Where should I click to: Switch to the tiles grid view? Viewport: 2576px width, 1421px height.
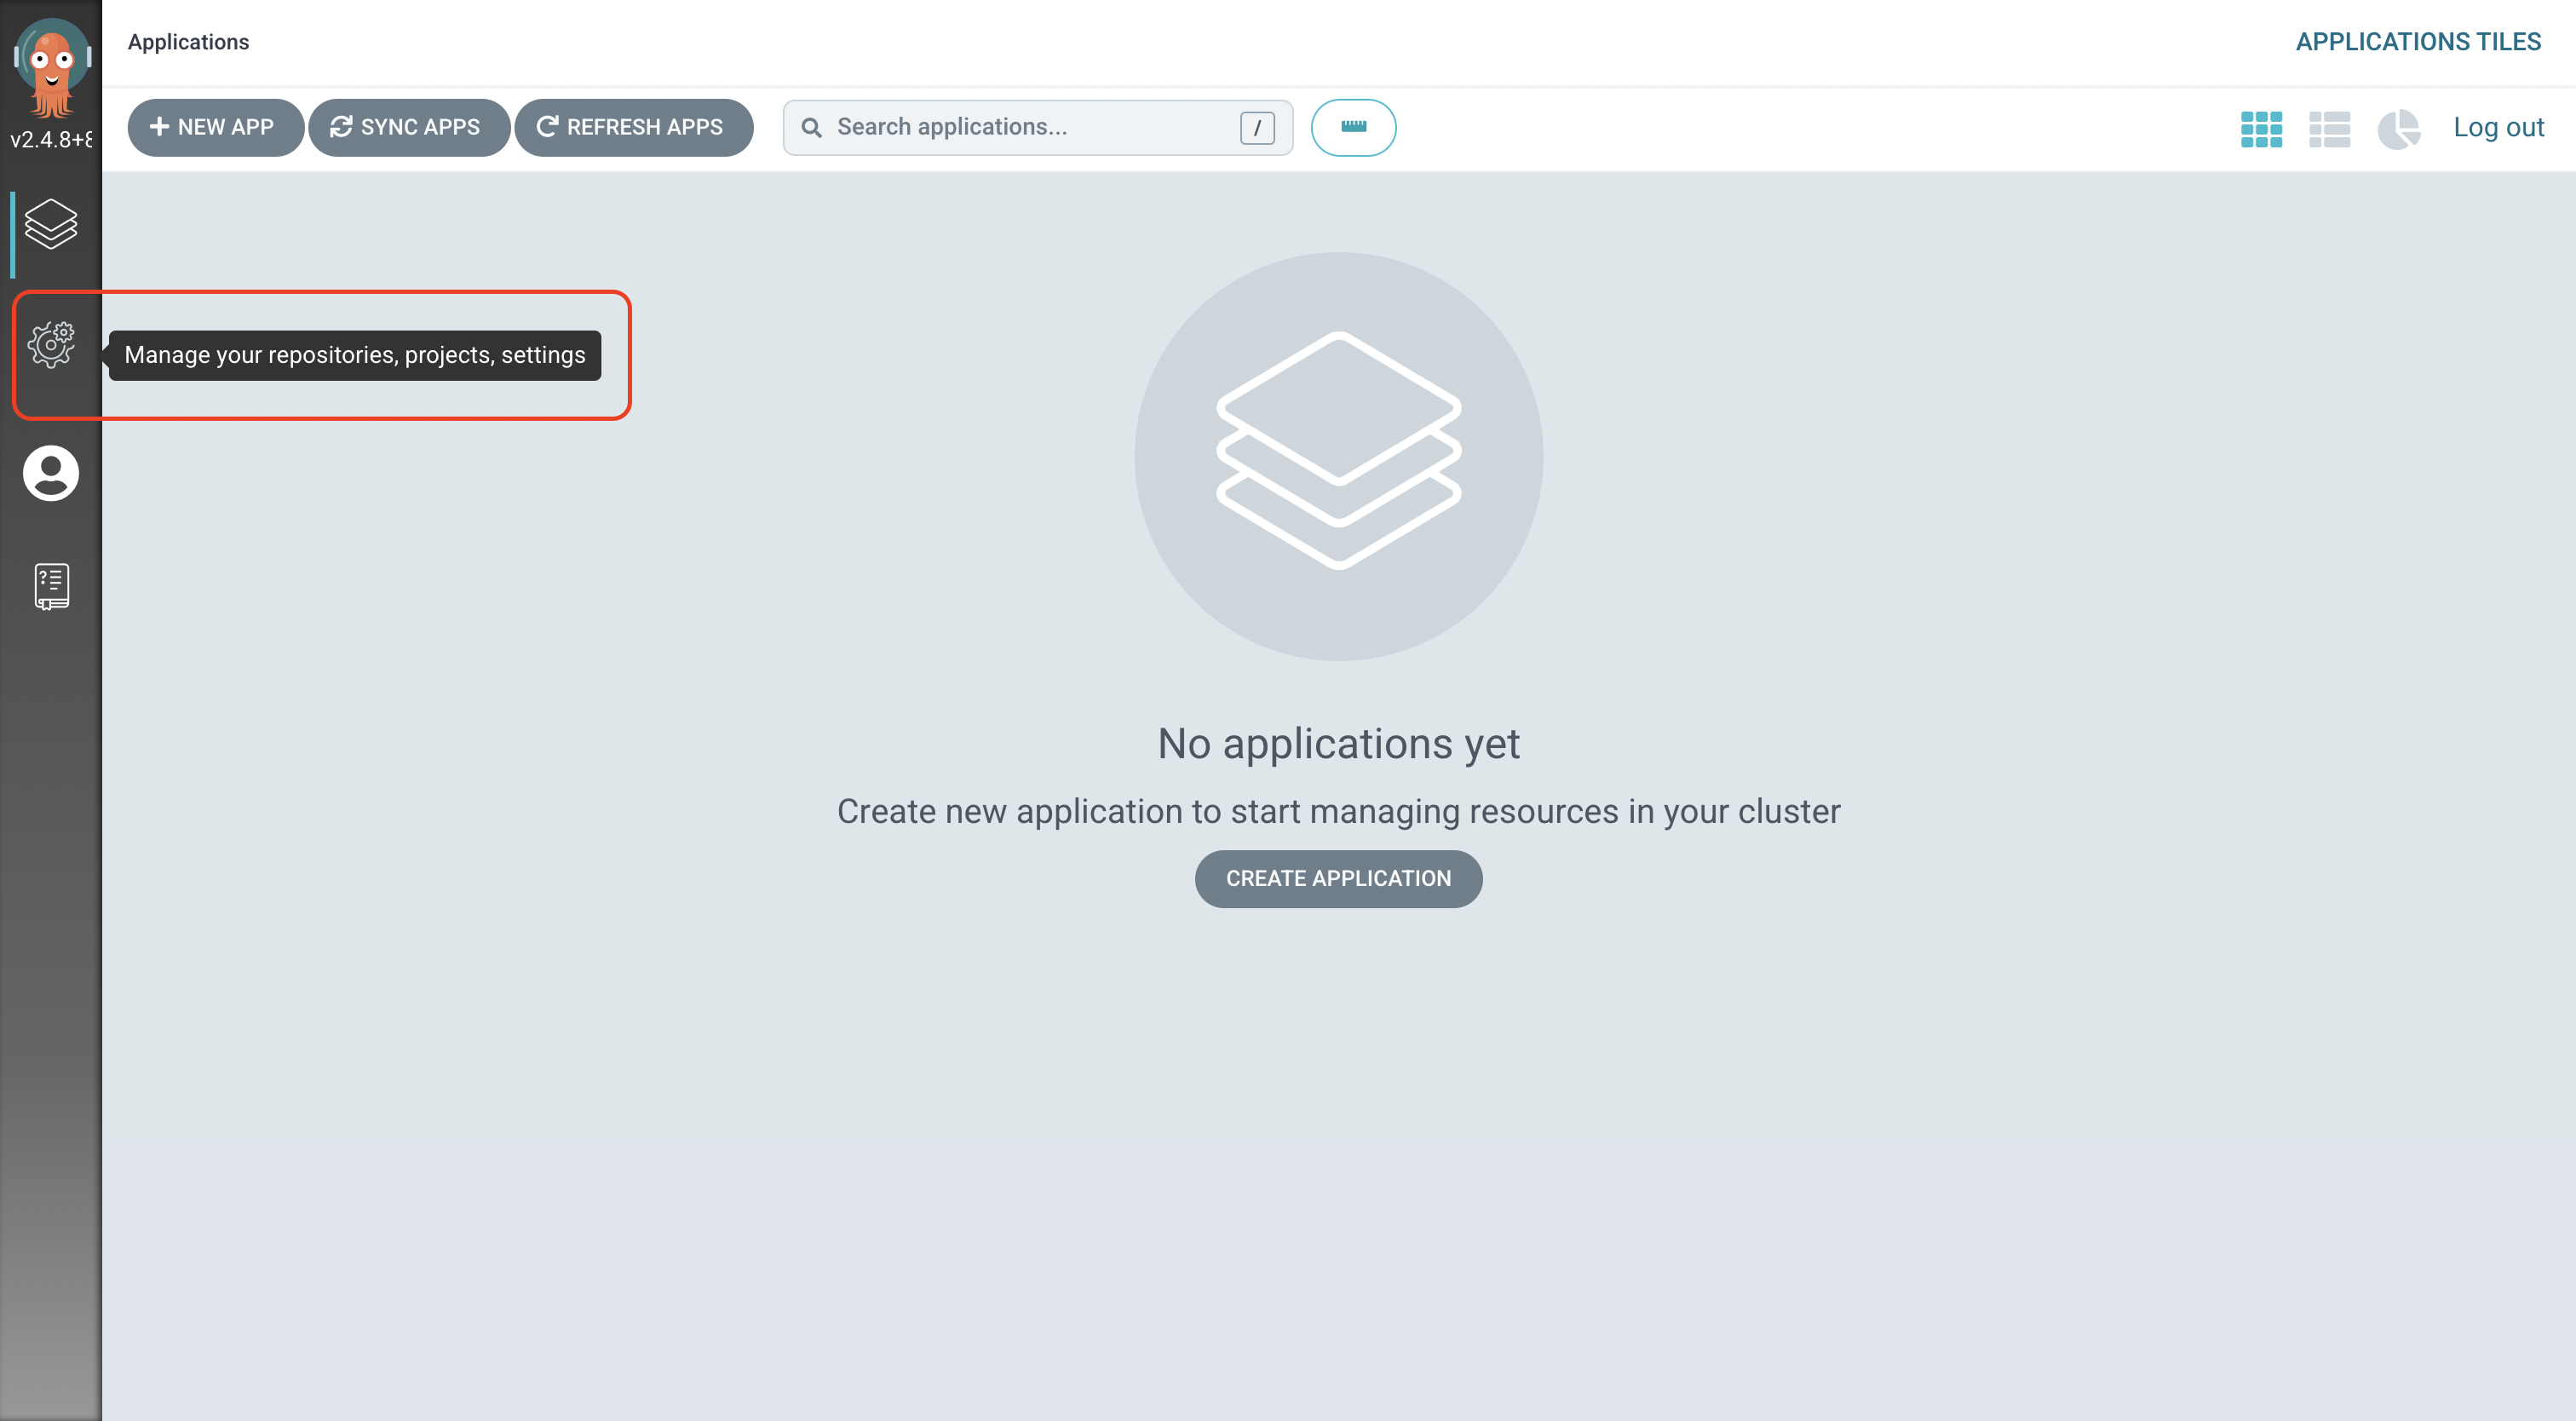point(2261,129)
